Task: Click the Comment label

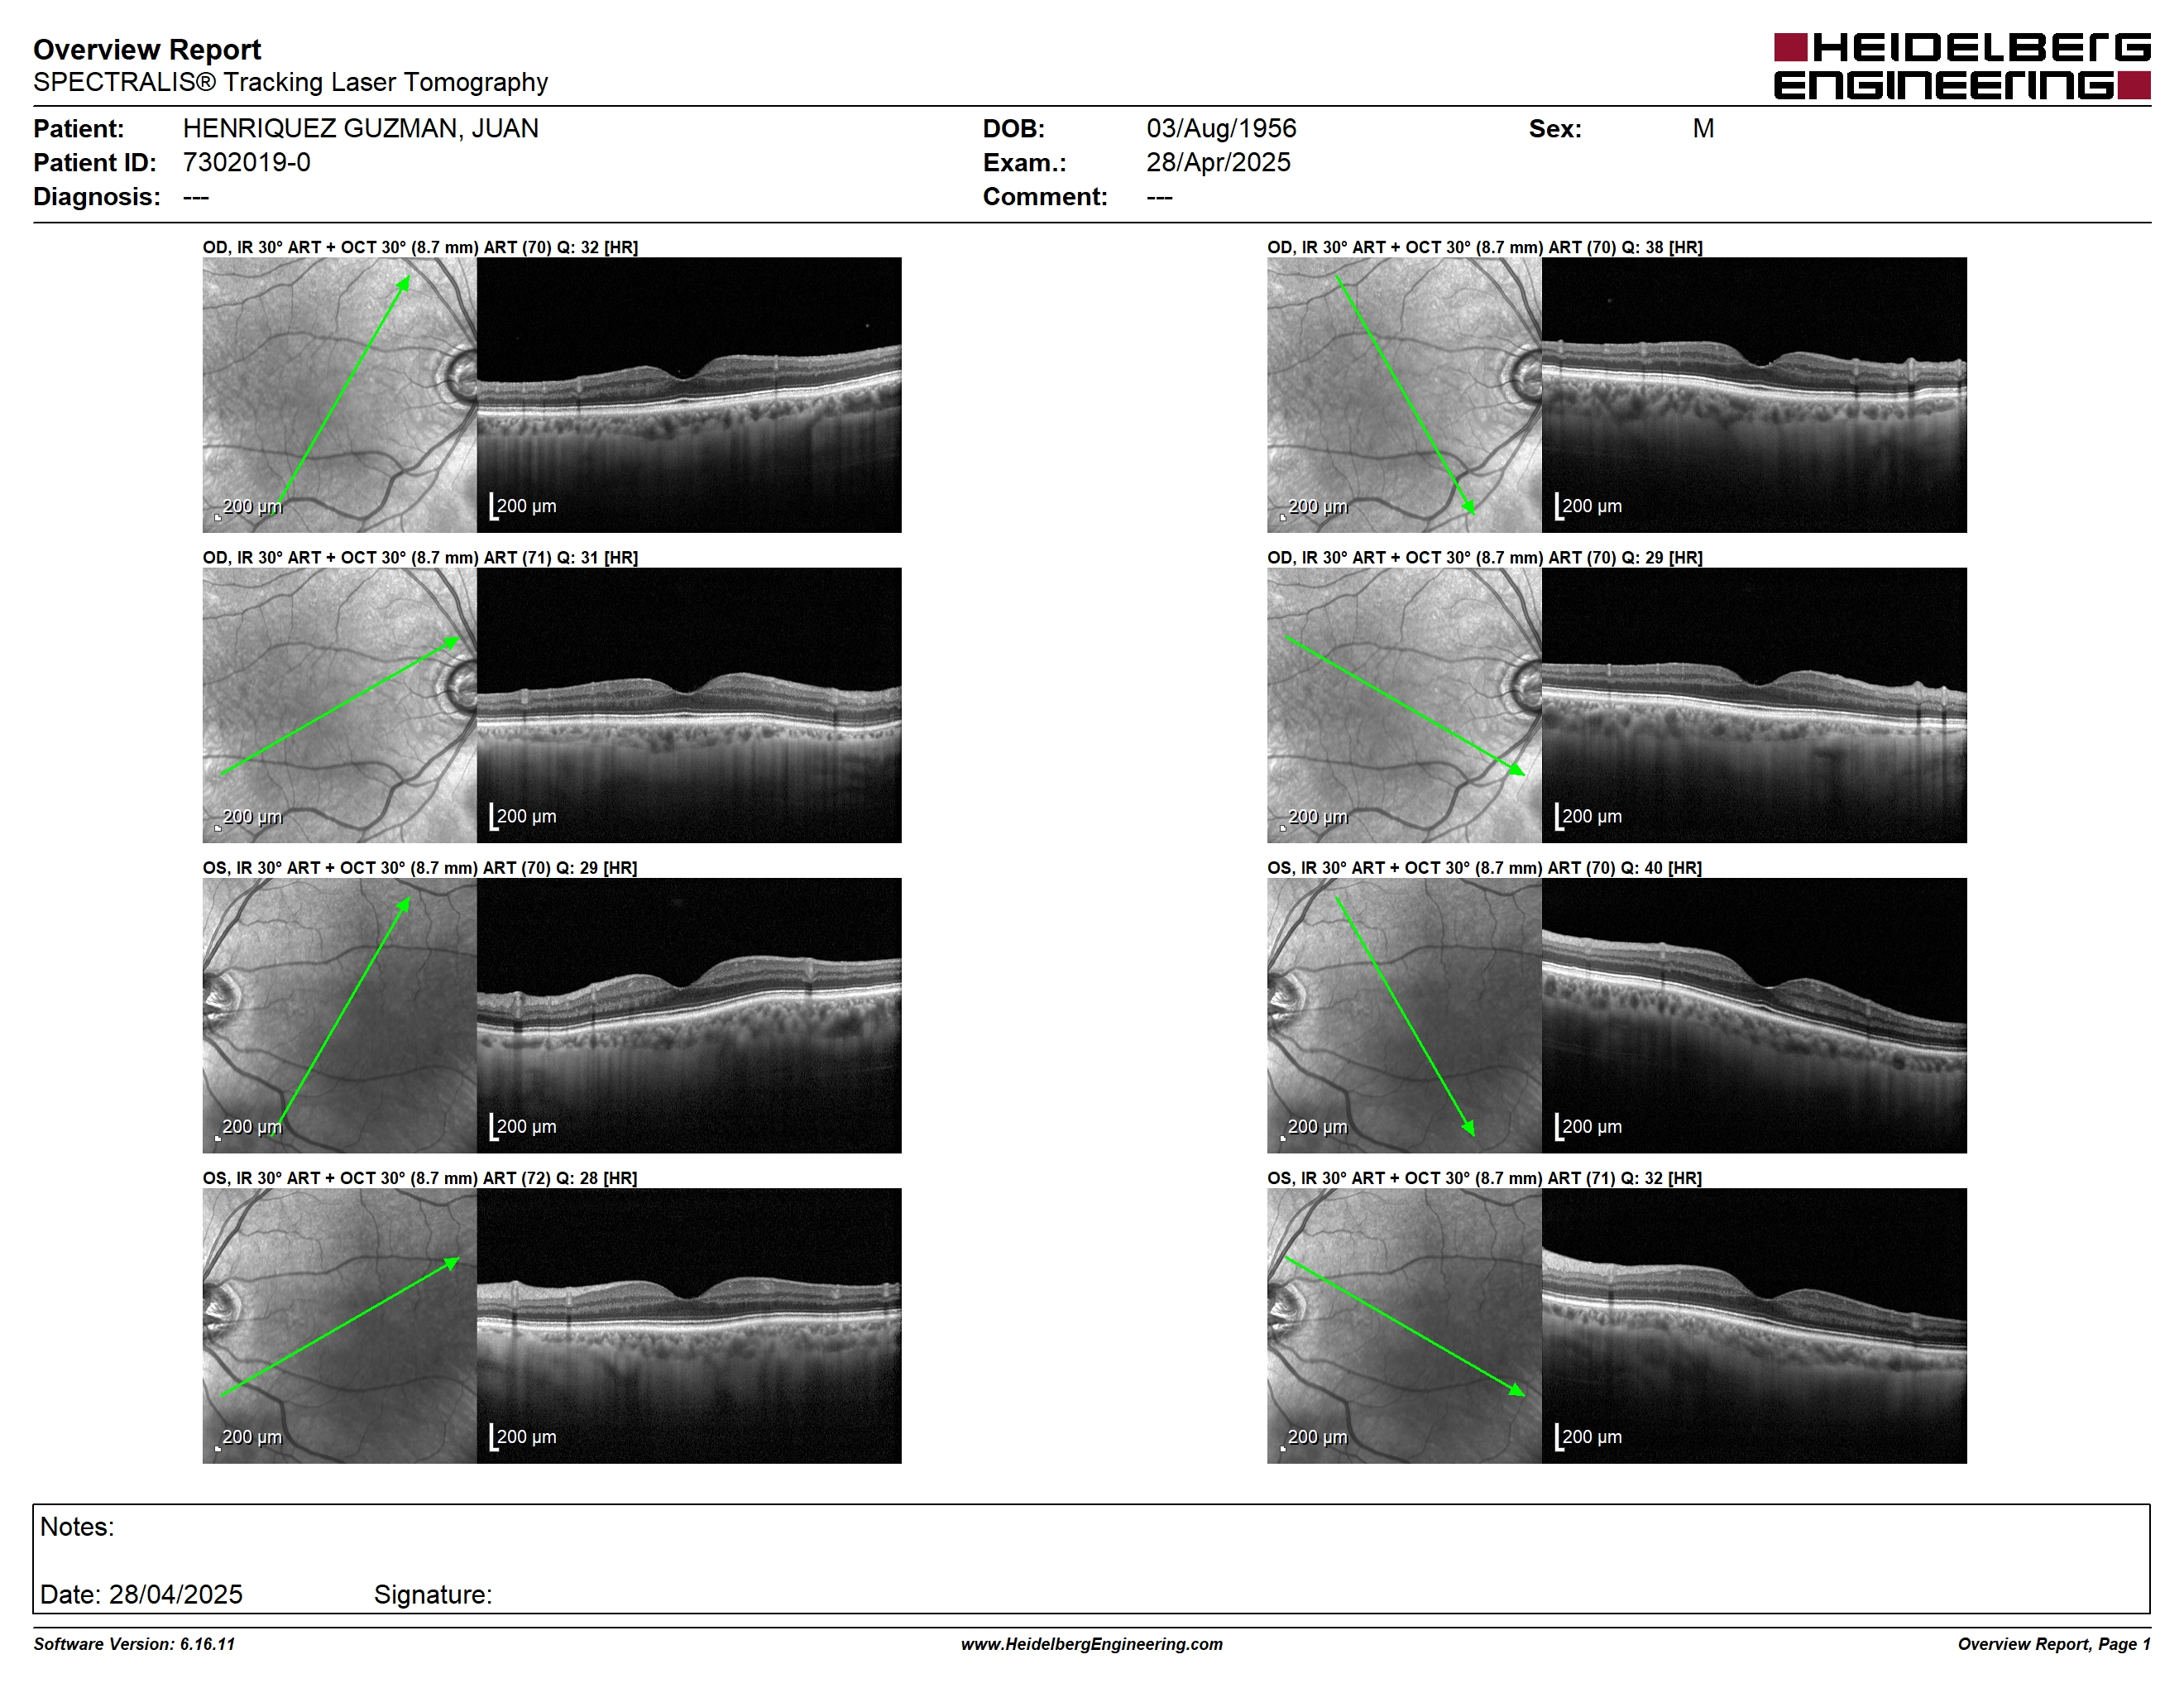Action: click(x=1045, y=196)
